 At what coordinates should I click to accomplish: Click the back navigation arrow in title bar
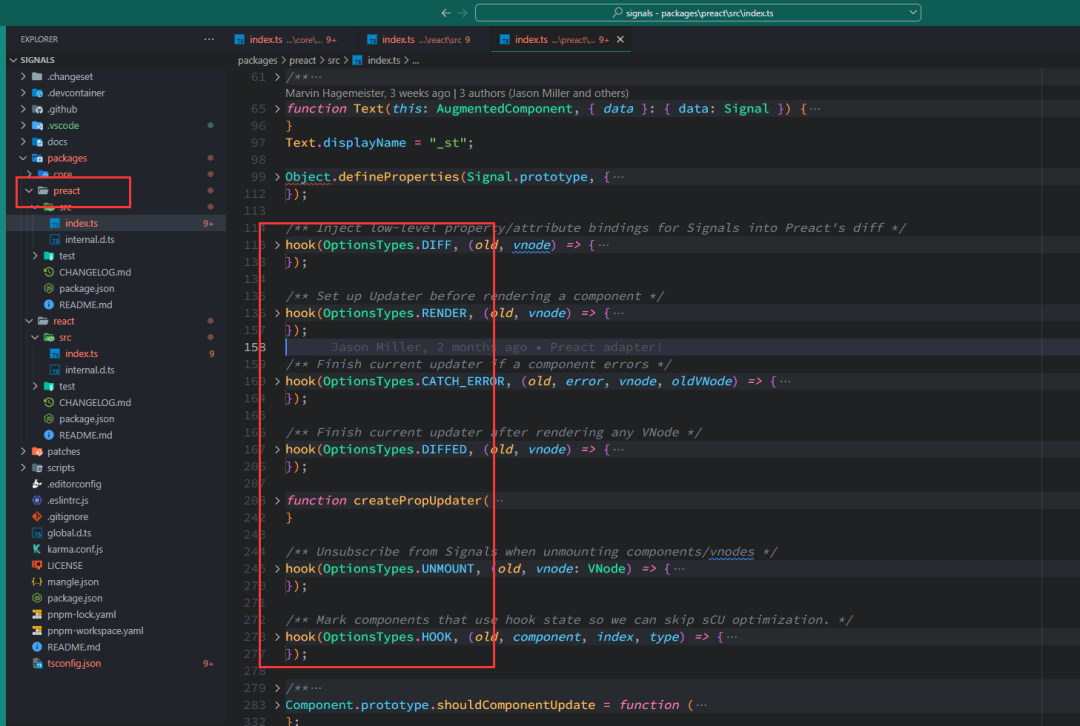(x=445, y=13)
